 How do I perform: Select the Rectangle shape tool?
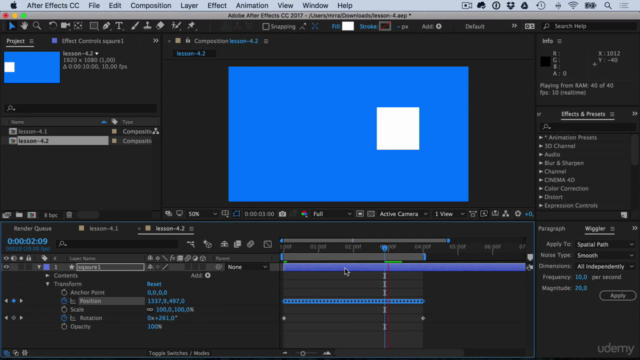pos(94,26)
